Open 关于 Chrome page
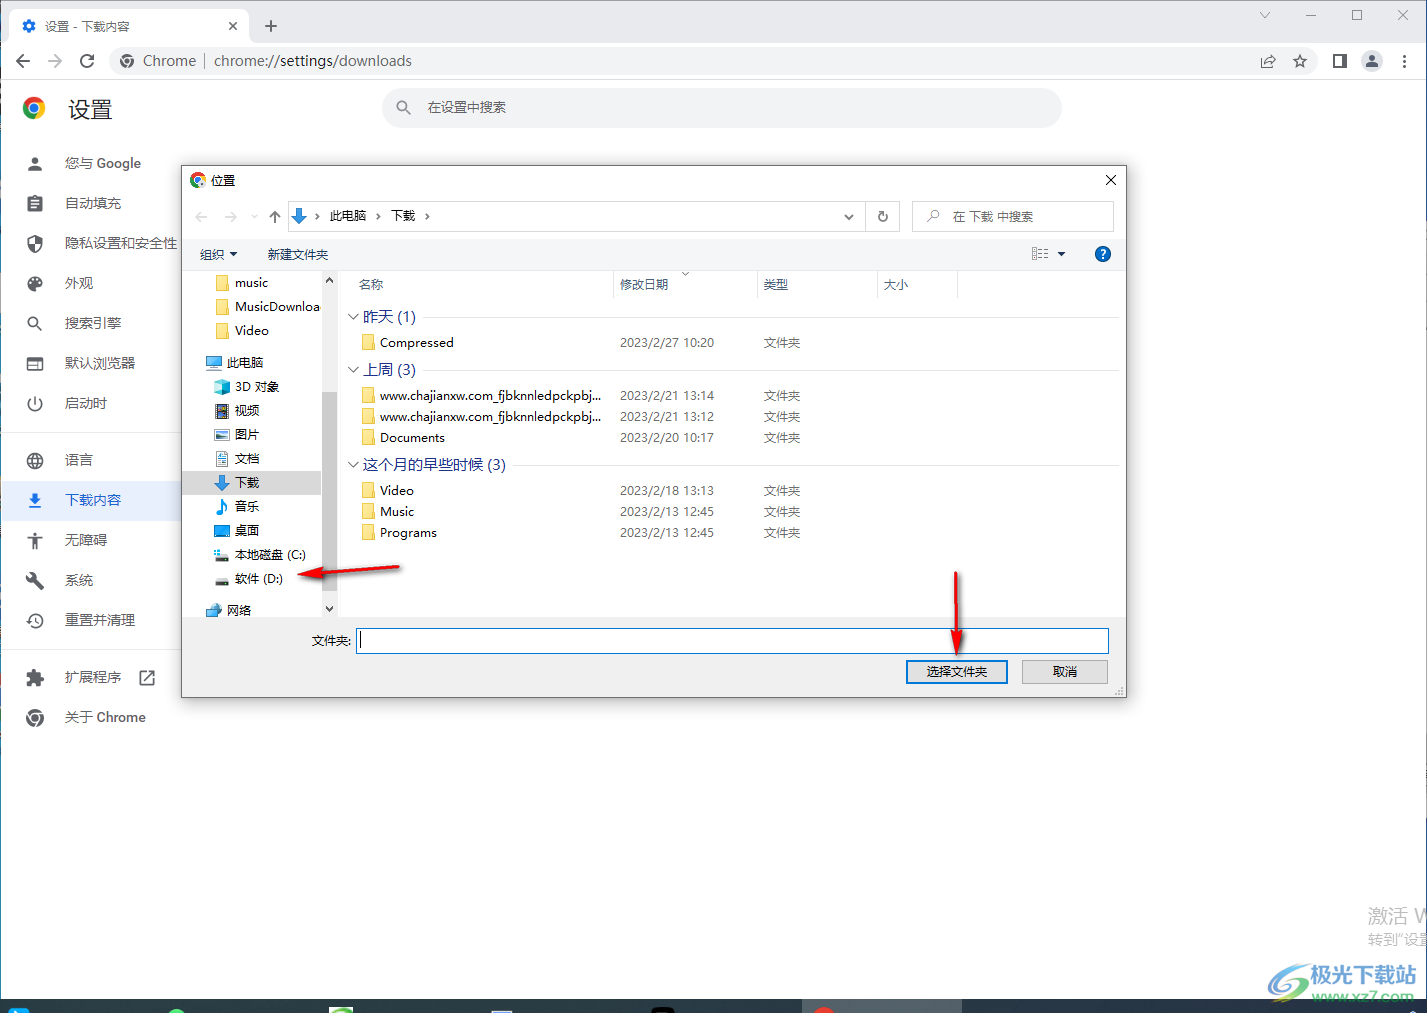This screenshot has width=1427, height=1013. 105,717
